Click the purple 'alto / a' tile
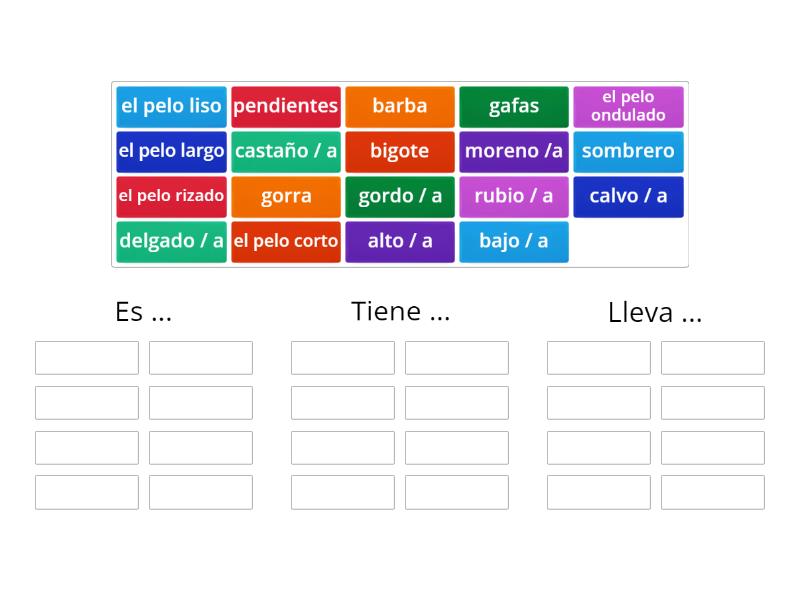The height and width of the screenshot is (600, 800). point(400,241)
